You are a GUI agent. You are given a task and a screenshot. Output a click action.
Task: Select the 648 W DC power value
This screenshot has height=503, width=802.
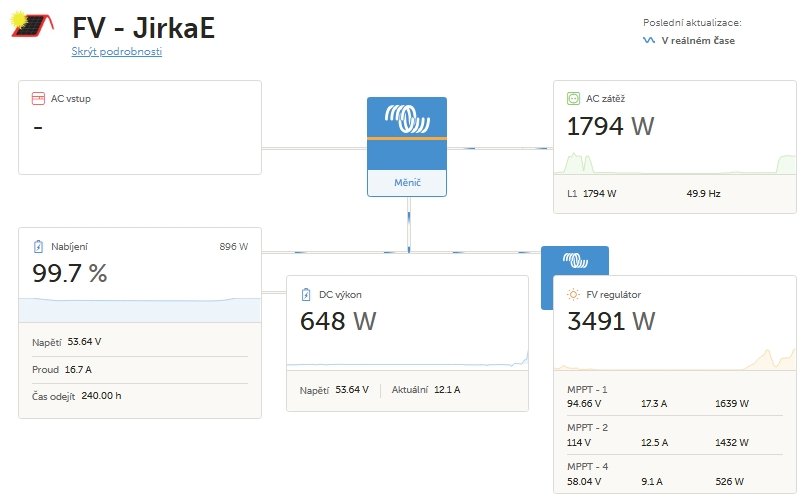pyautogui.click(x=338, y=321)
